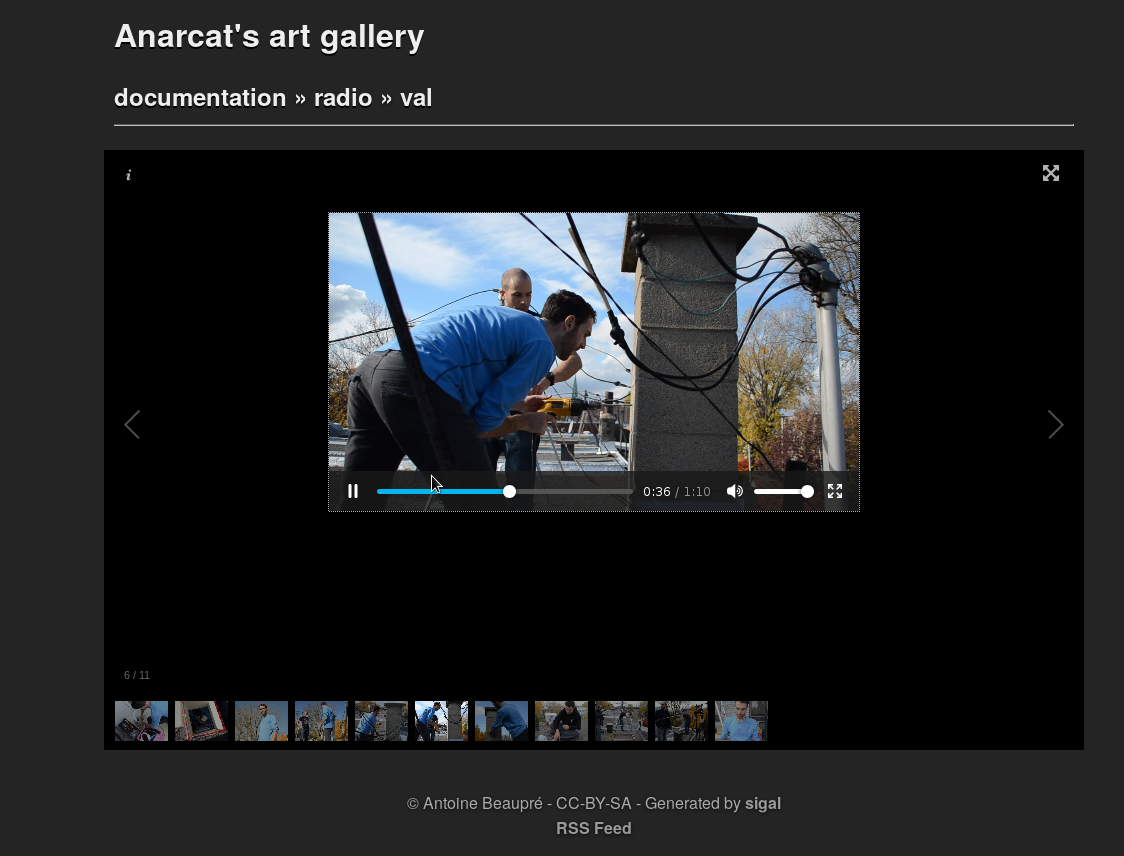The width and height of the screenshot is (1124, 856).
Task: Enter fullscreen from video player controls
Action: [835, 491]
